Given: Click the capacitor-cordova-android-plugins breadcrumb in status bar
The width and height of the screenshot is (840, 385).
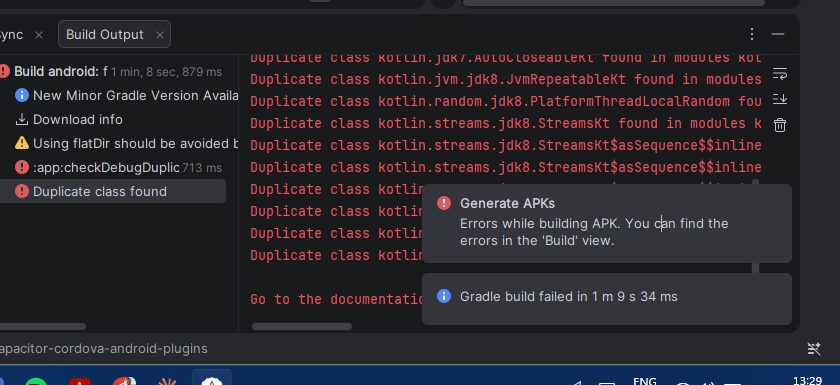Looking at the screenshot, I should coord(103,349).
